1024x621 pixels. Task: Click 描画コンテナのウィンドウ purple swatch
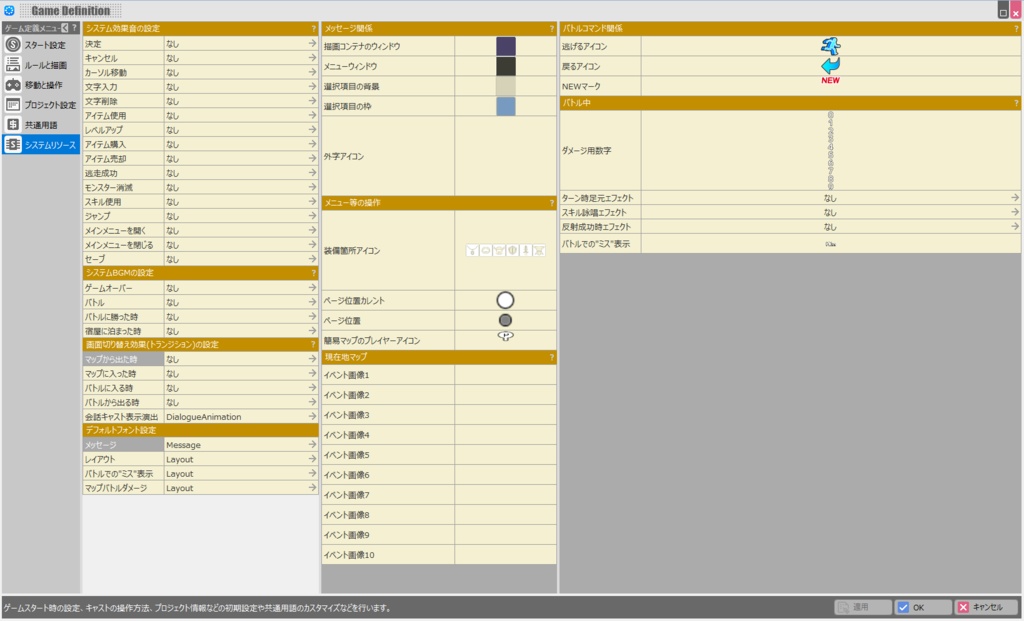tap(505, 46)
